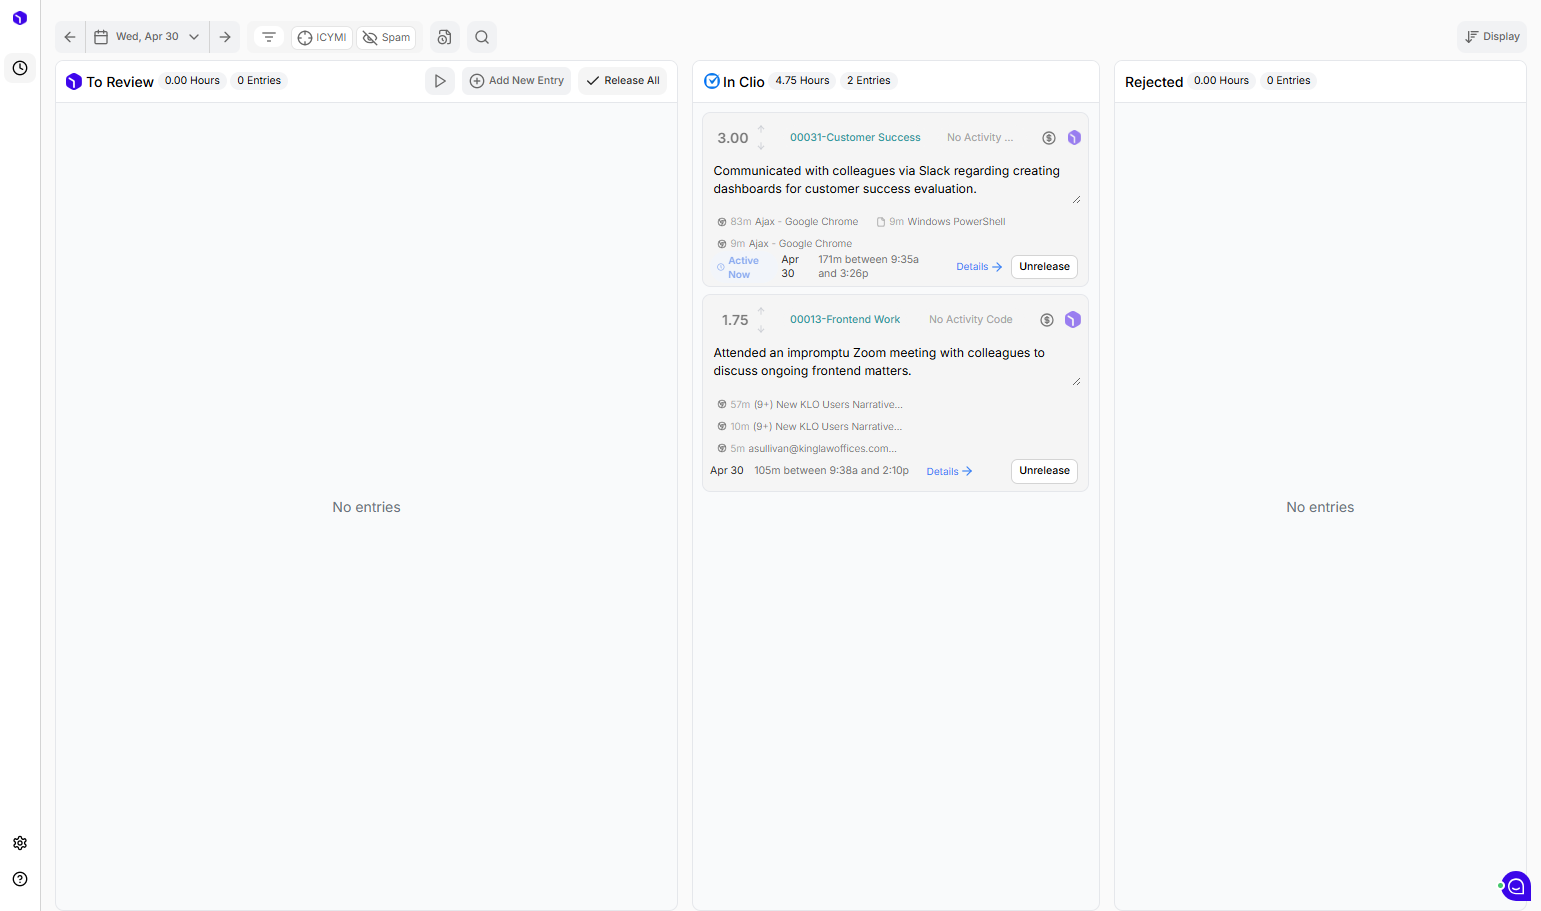Edit the Slack dashboards narrative text
This screenshot has height=911, width=1541.
coord(895,180)
